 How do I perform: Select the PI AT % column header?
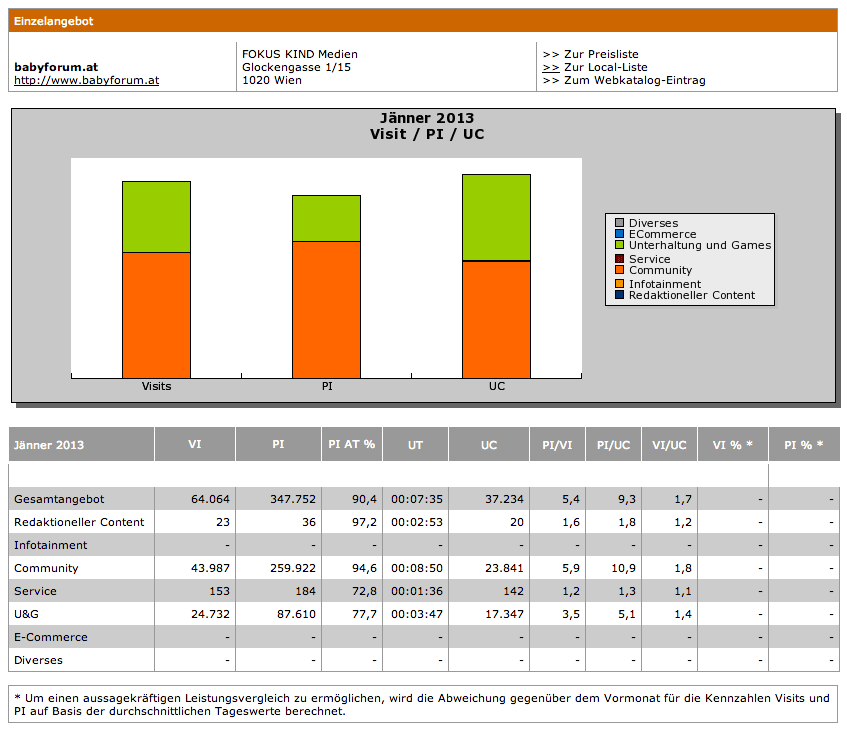click(x=351, y=444)
